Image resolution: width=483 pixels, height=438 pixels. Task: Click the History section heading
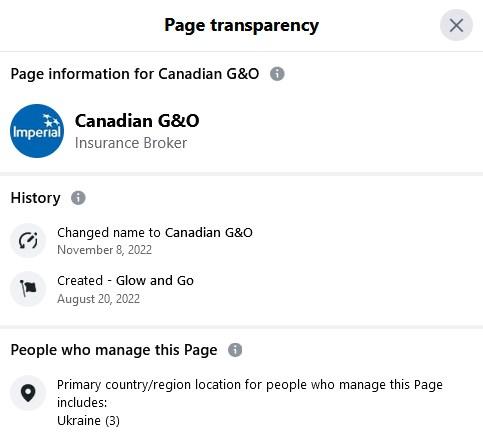pyautogui.click(x=35, y=198)
